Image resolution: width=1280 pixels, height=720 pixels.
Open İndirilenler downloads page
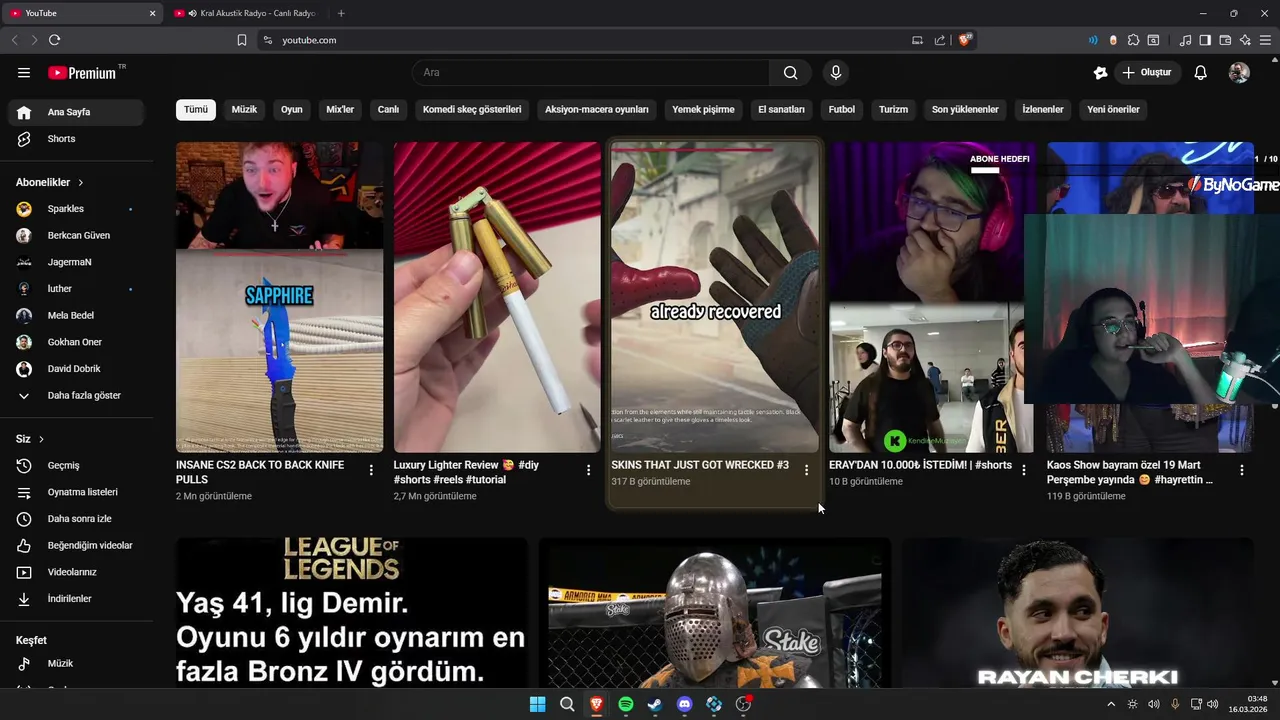[x=76, y=599]
